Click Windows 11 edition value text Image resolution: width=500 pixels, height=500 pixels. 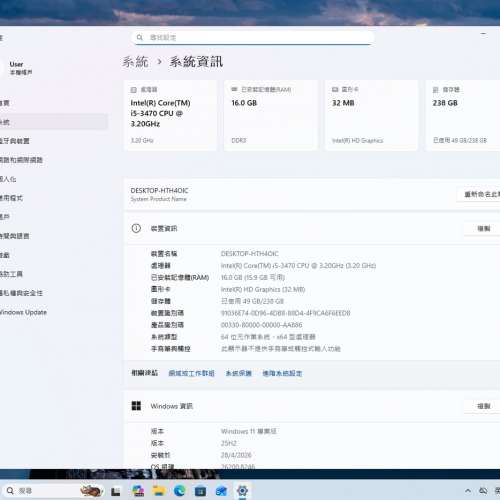tap(249, 431)
